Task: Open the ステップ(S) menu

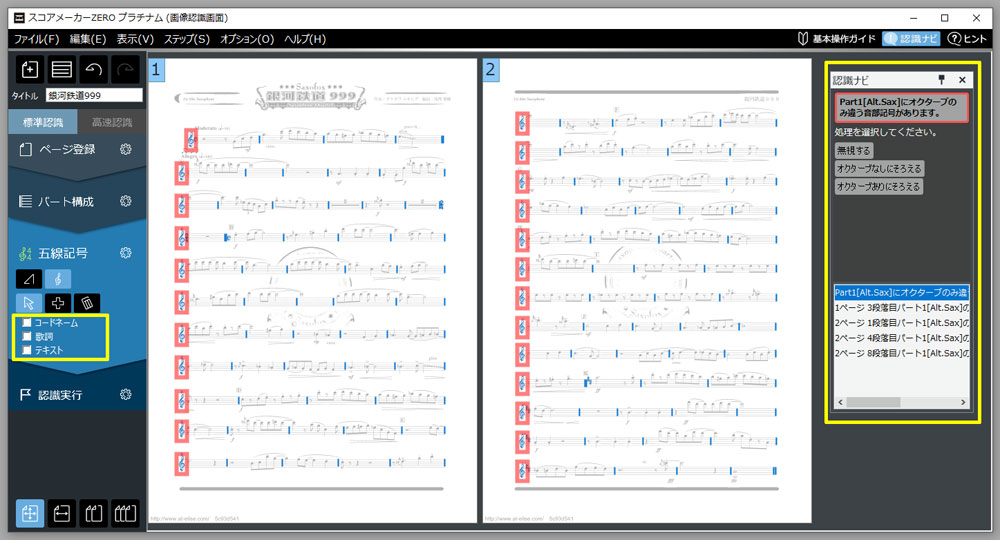Action: pyautogui.click(x=187, y=39)
